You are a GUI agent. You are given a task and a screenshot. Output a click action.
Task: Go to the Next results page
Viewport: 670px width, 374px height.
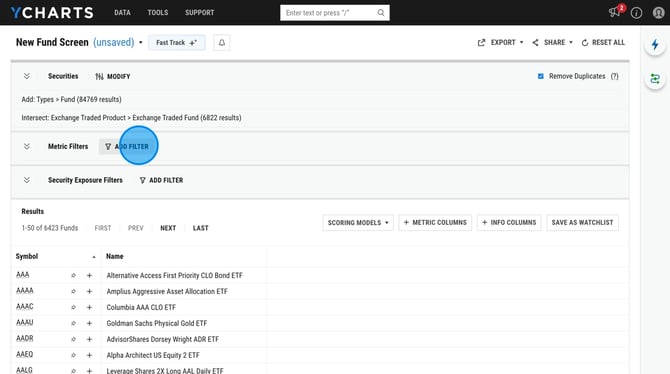(x=168, y=228)
